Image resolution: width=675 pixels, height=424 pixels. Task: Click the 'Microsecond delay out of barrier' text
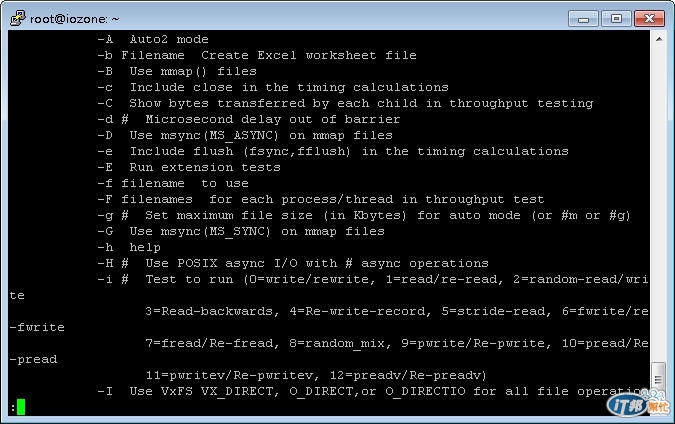pos(273,119)
